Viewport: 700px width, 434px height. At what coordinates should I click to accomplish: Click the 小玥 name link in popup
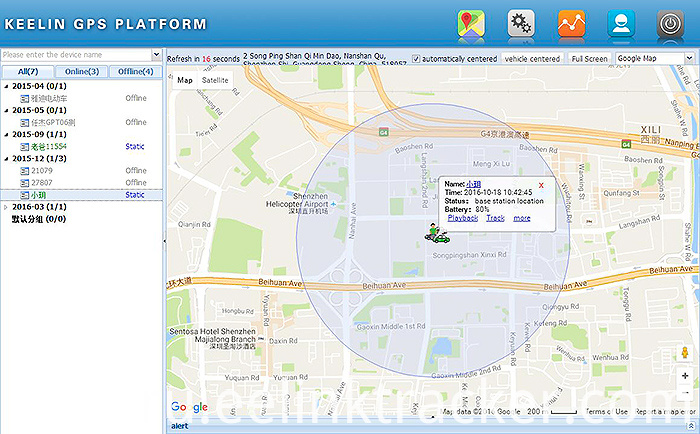tap(474, 184)
